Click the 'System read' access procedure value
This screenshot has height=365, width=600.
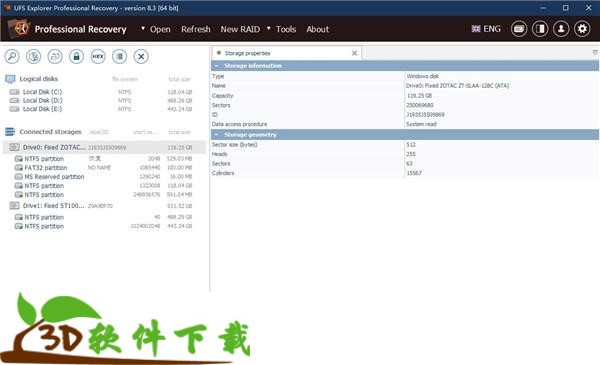pyautogui.click(x=421, y=124)
